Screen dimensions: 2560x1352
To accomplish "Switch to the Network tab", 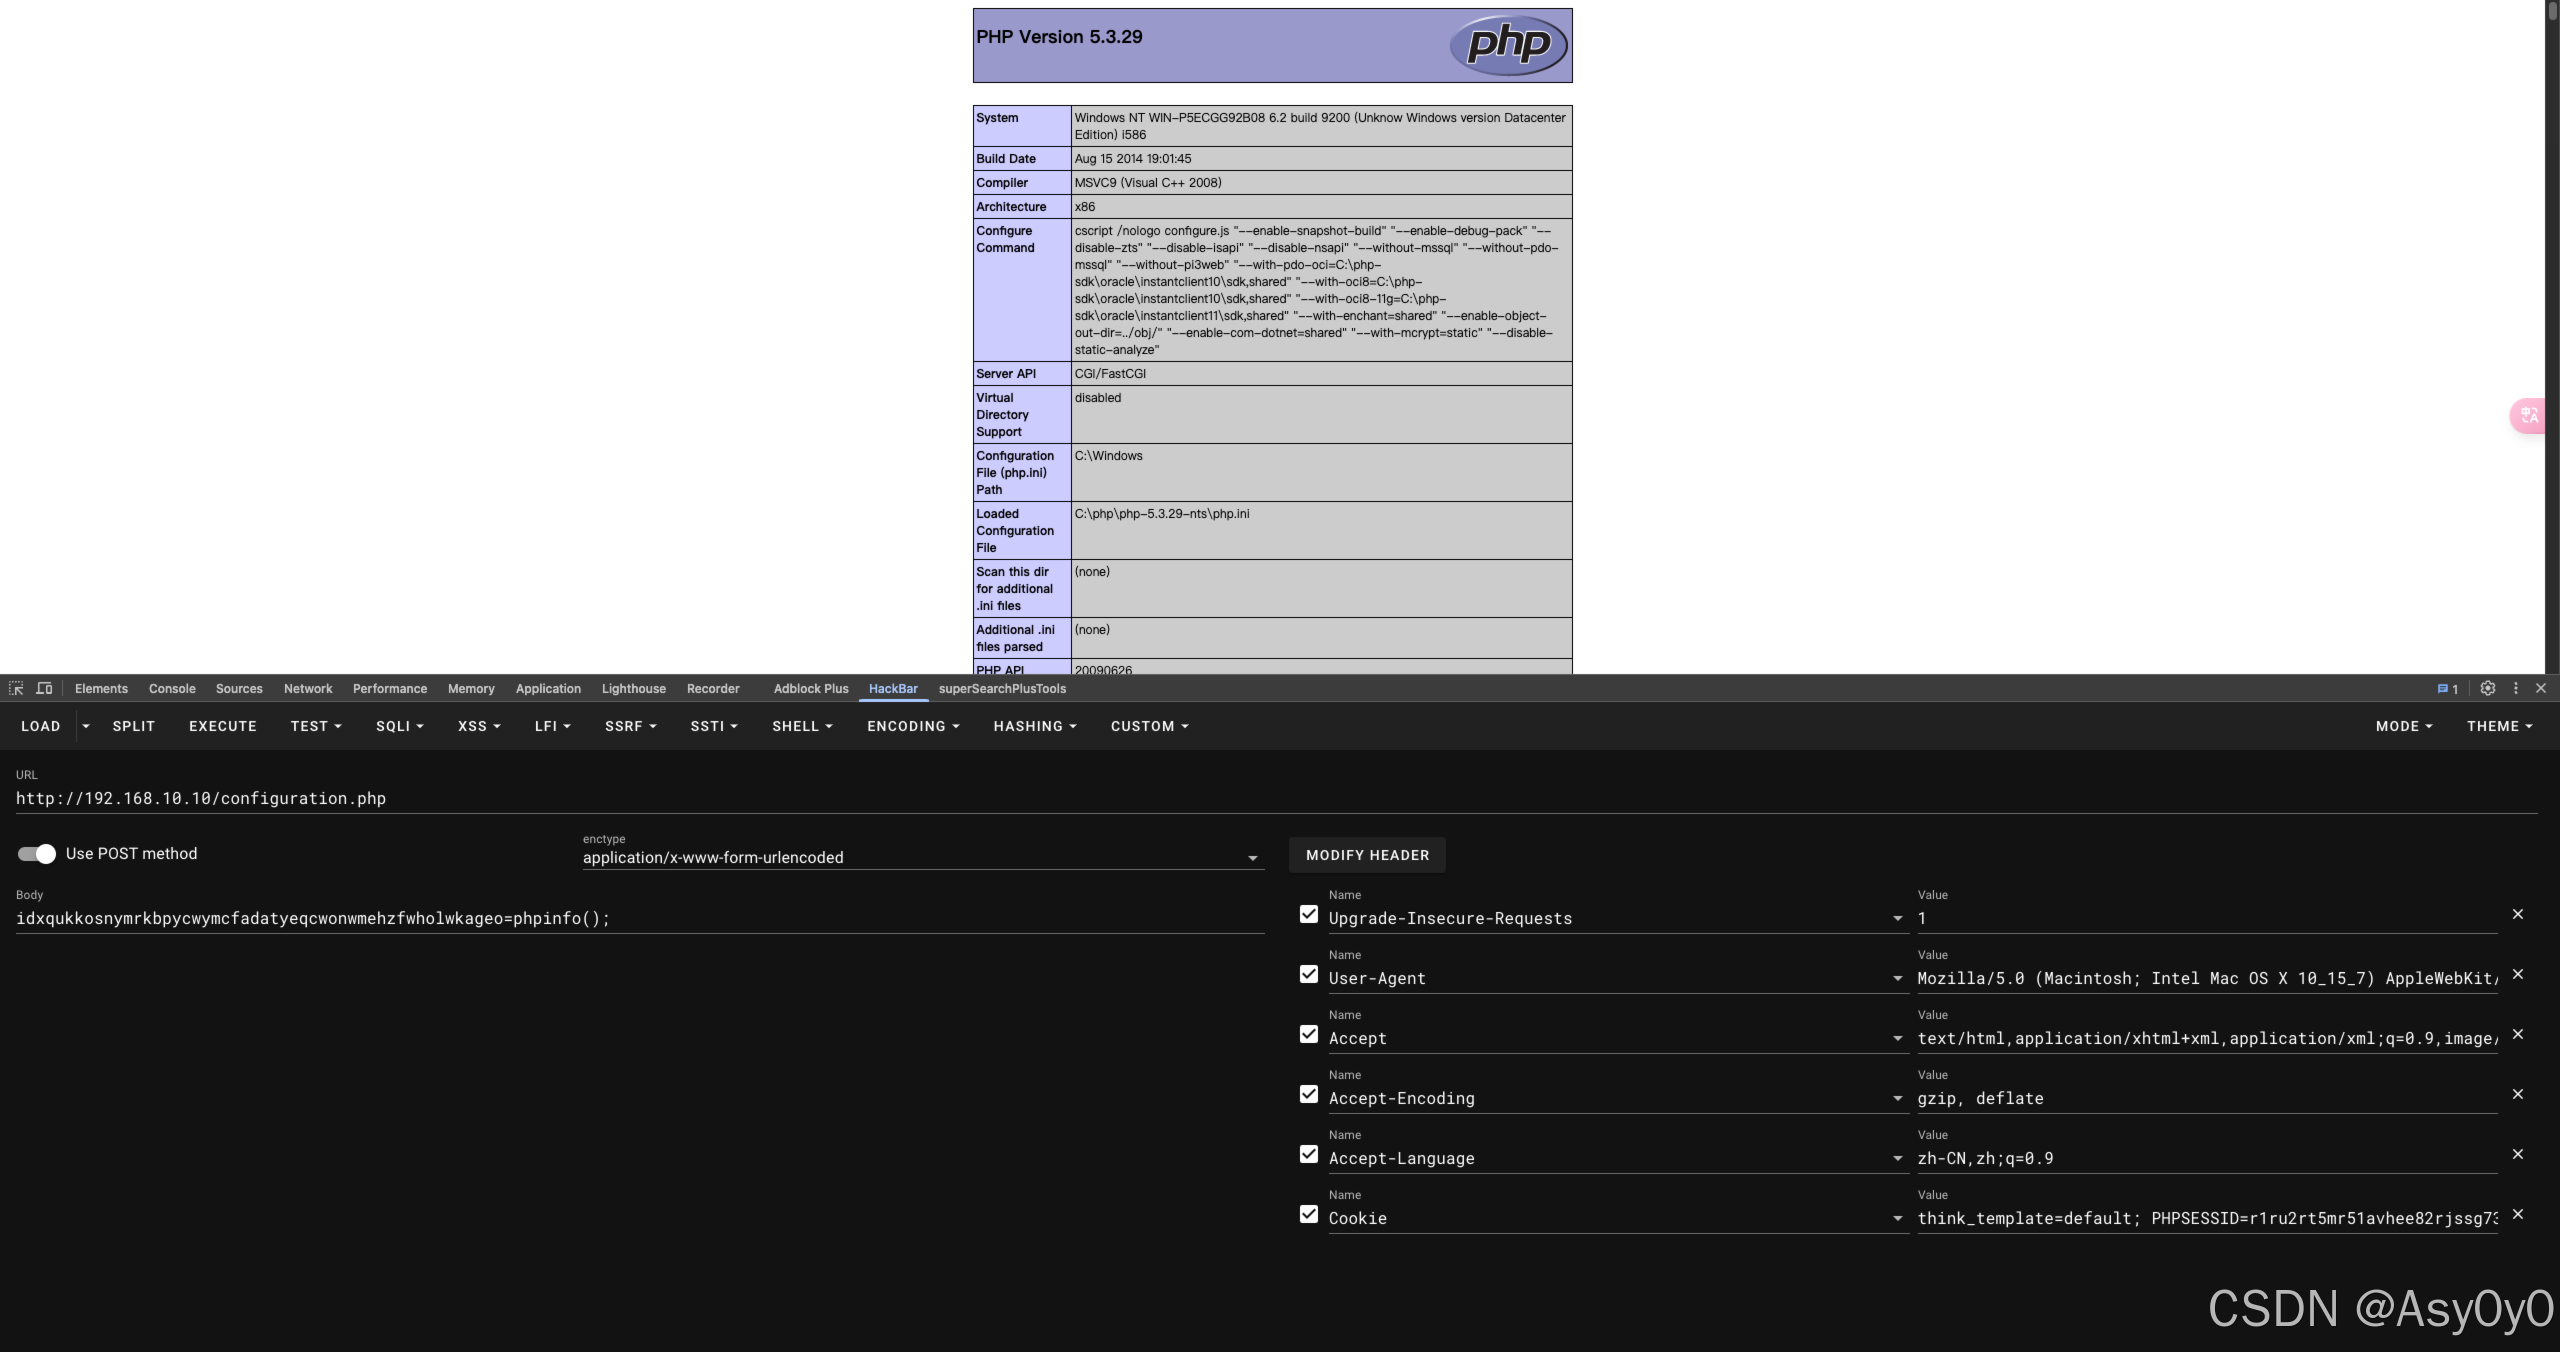I will [307, 689].
